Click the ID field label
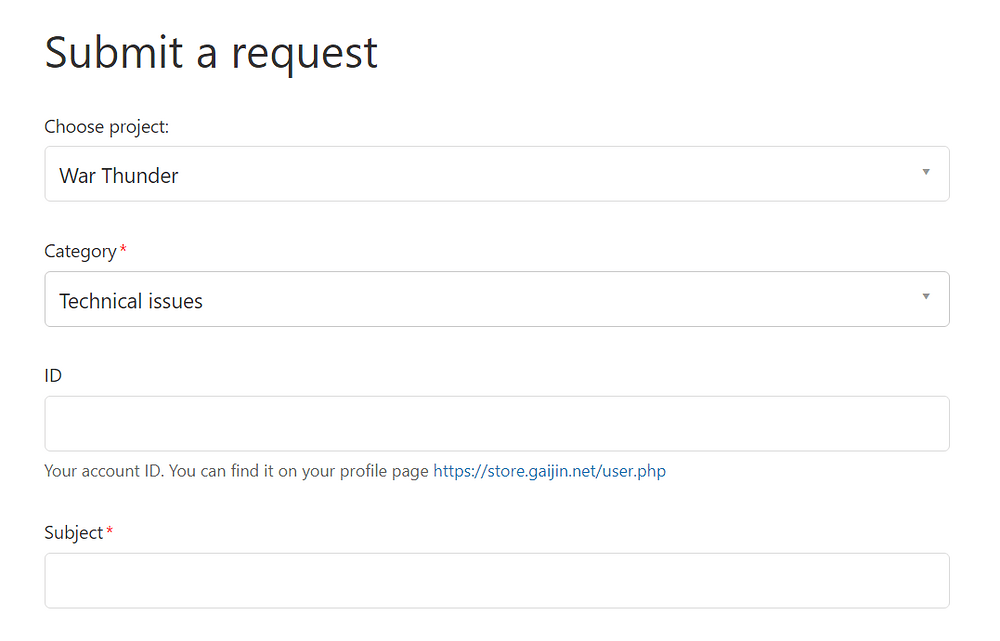 (53, 376)
